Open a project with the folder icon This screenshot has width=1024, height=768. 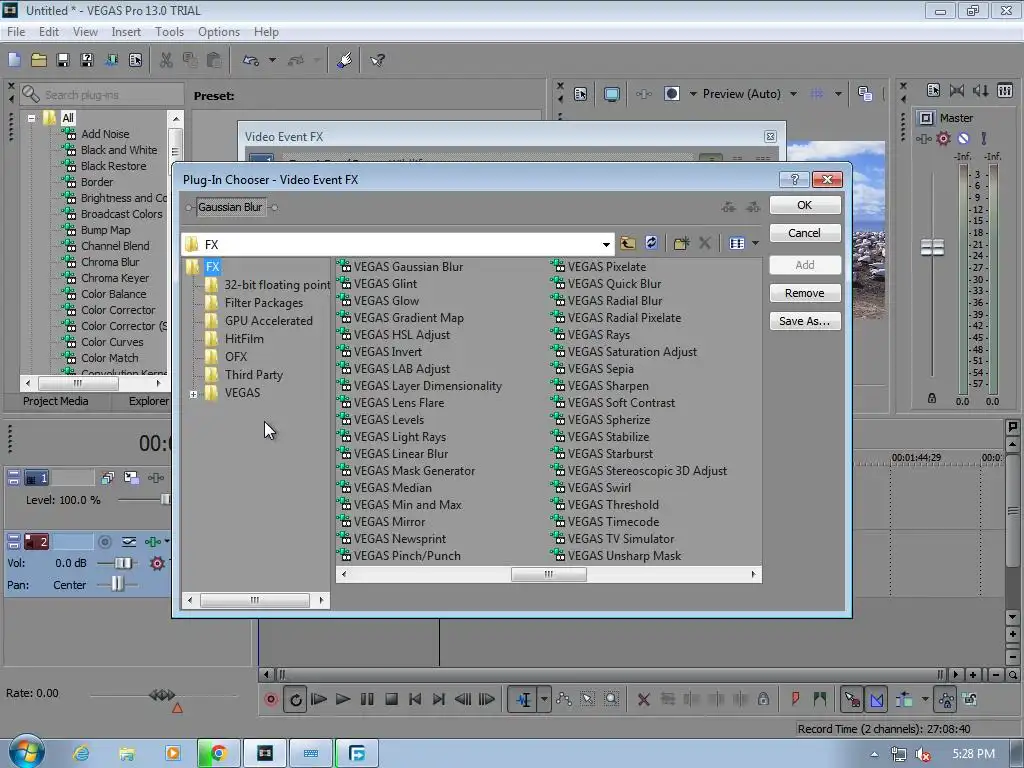(39, 60)
